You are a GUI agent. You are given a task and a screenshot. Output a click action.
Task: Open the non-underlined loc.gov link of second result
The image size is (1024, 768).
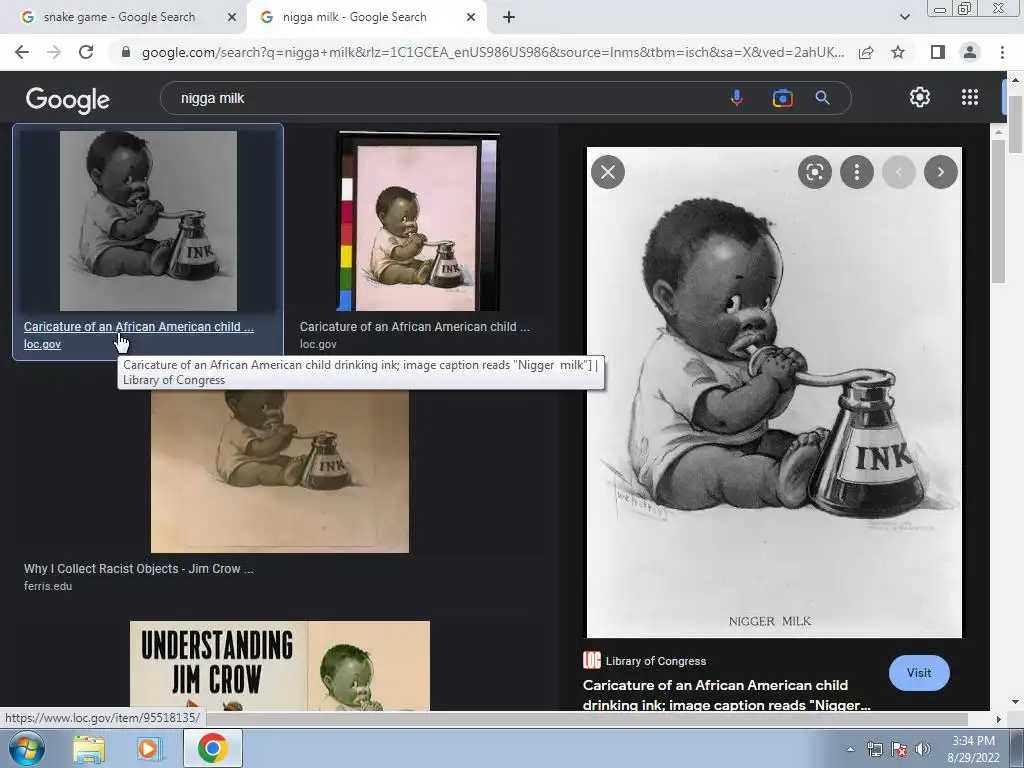tap(318, 344)
